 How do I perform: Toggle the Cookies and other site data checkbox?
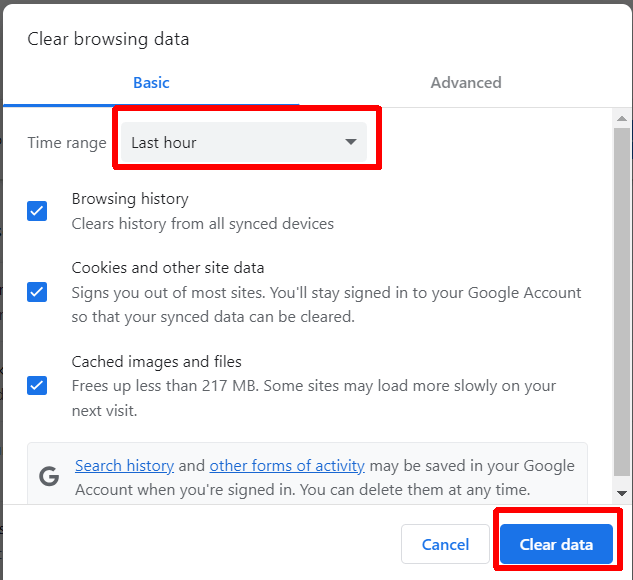click(37, 292)
